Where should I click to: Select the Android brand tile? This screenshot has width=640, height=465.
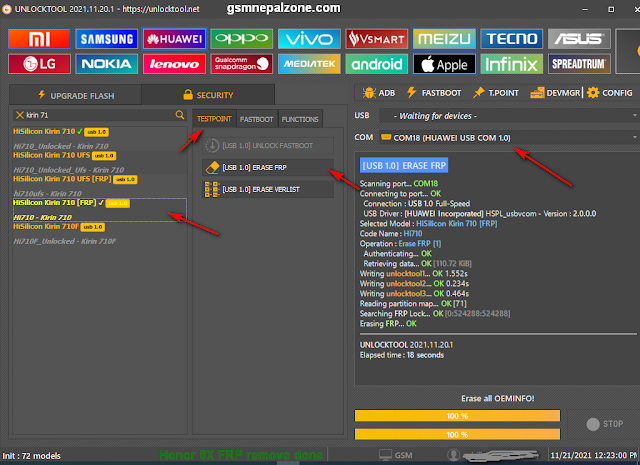coord(377,64)
